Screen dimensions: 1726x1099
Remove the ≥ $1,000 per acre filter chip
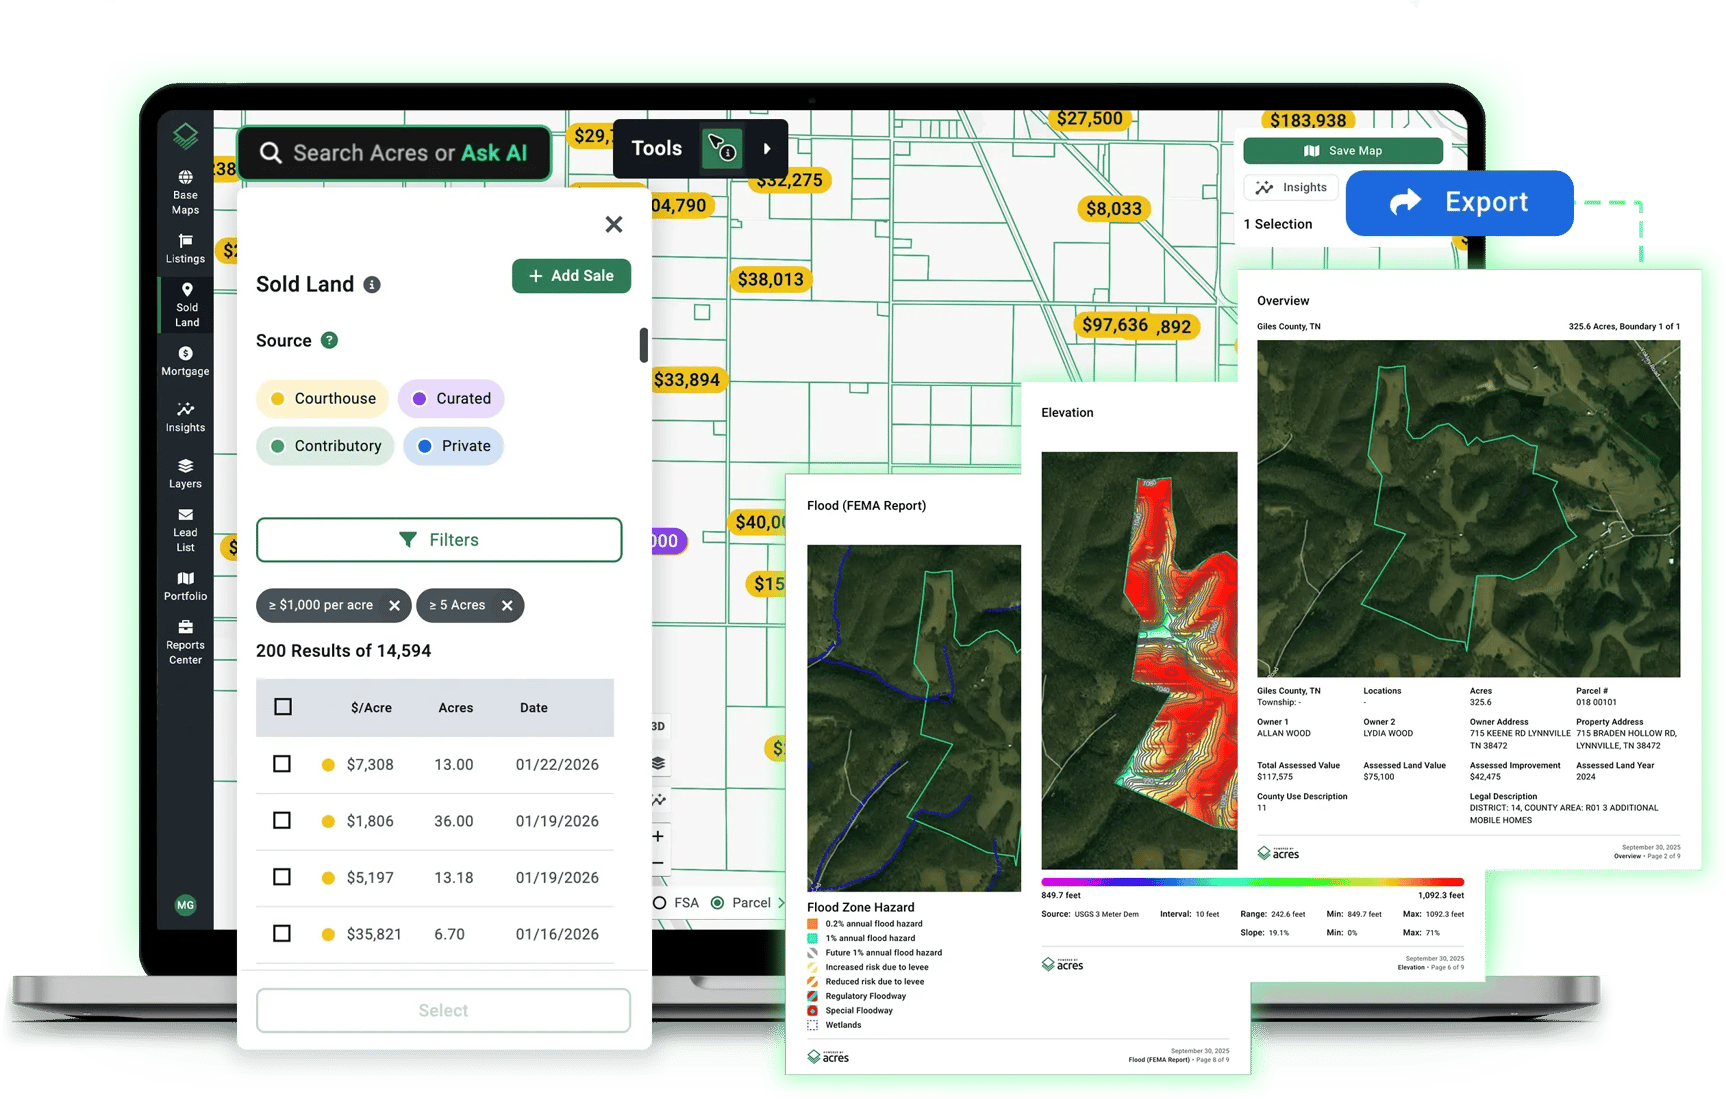click(x=394, y=605)
